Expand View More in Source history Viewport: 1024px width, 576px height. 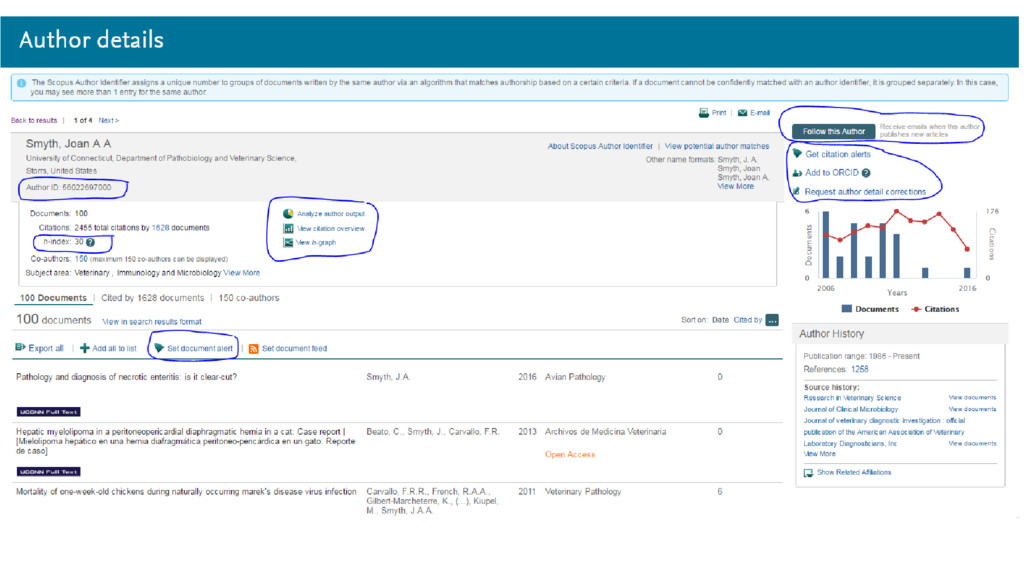pyautogui.click(x=820, y=454)
